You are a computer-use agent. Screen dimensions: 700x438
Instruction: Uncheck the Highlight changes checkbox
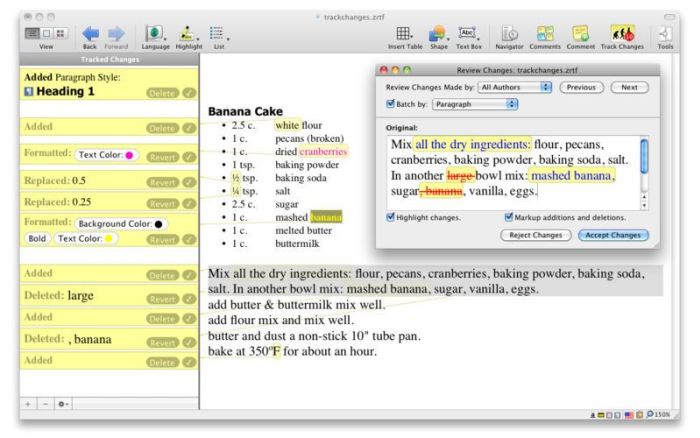click(390, 216)
